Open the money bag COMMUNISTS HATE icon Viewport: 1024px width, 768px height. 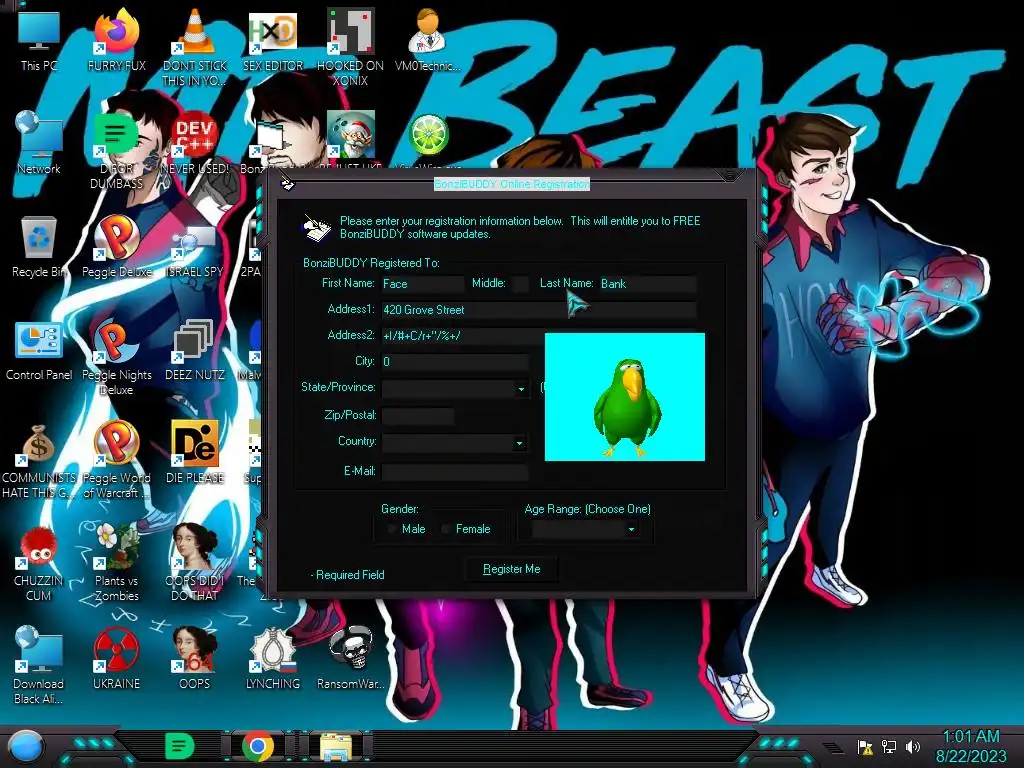tap(39, 460)
